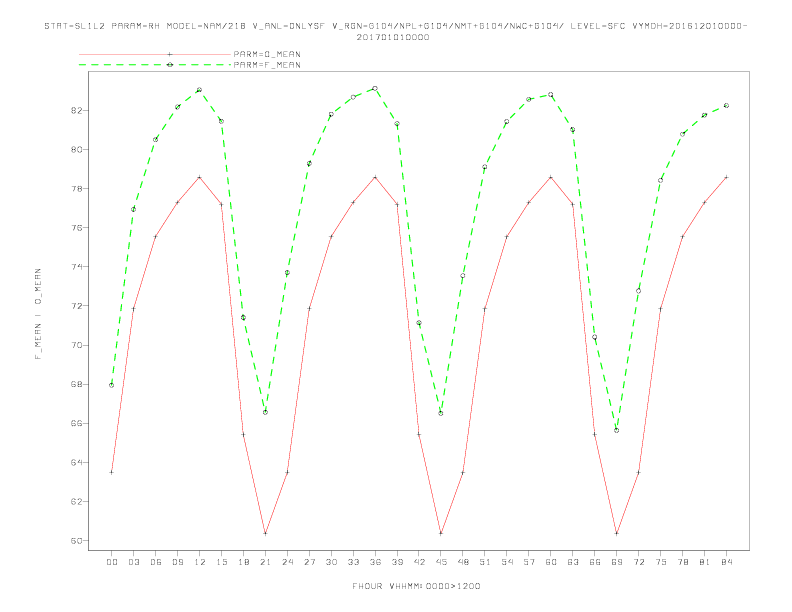The height and width of the screenshot is (612, 792).
Task: Click the X-axis tick label 27
Action: (x=309, y=562)
